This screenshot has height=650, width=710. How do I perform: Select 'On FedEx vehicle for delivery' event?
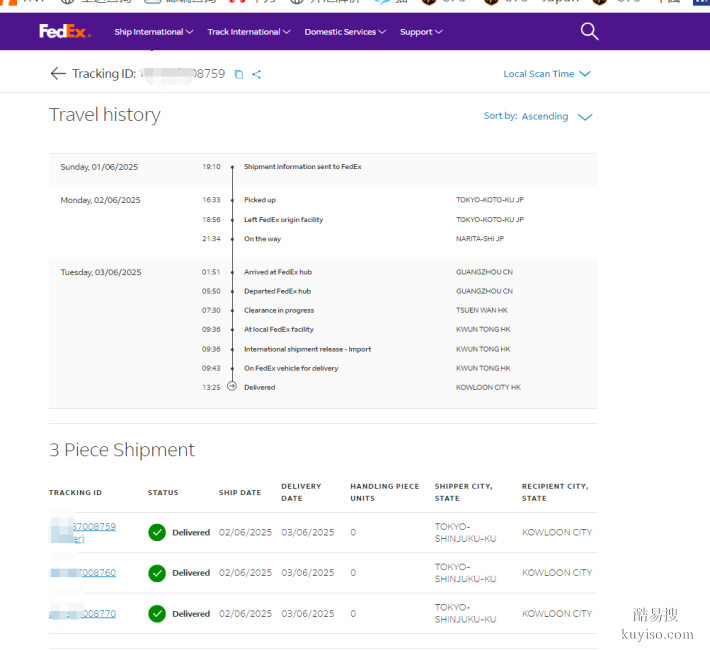point(291,368)
